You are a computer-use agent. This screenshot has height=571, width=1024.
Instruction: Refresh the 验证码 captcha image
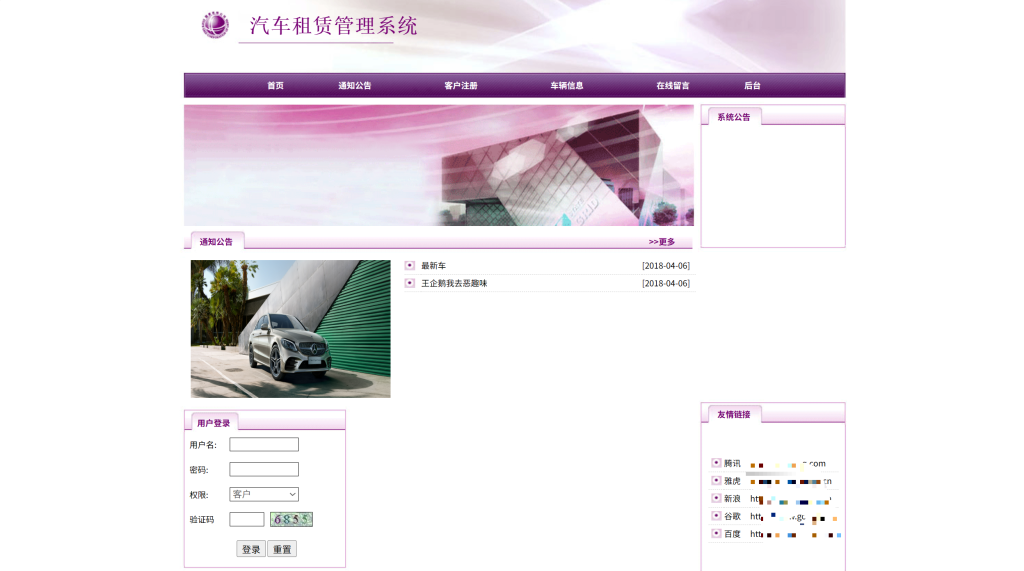(x=291, y=519)
